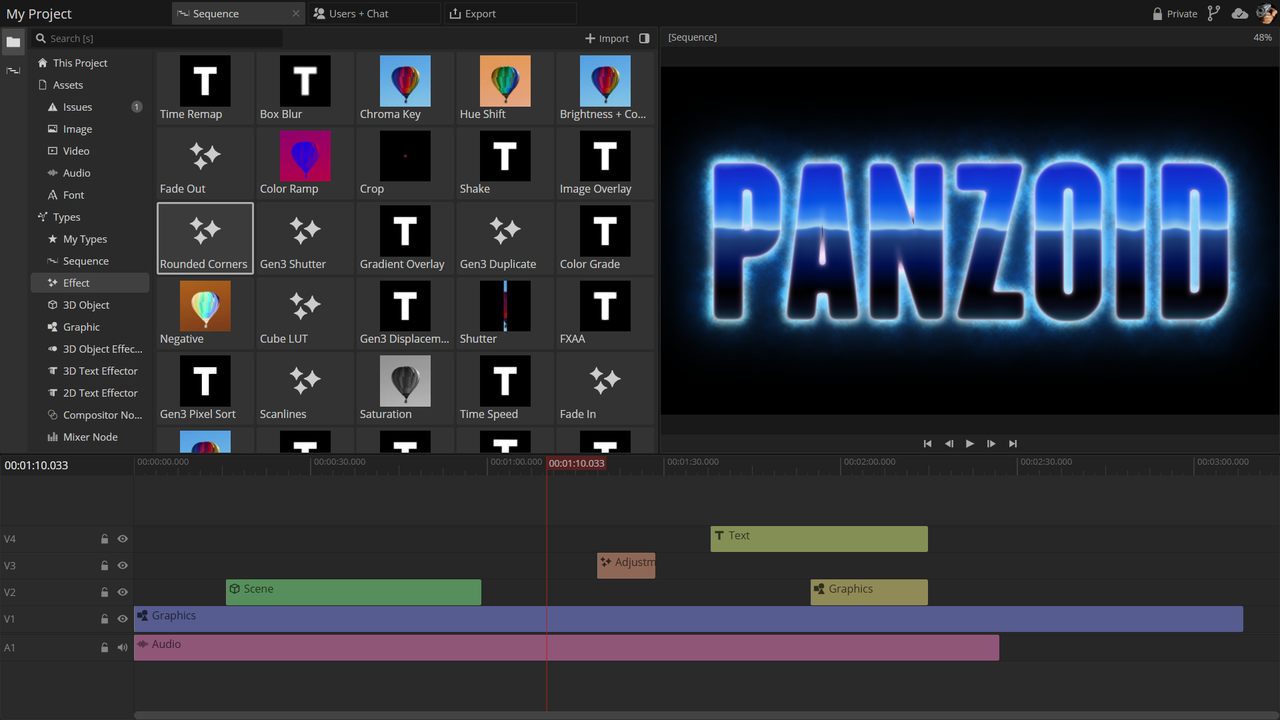Select the Gen3 Shutter effect

305,238
